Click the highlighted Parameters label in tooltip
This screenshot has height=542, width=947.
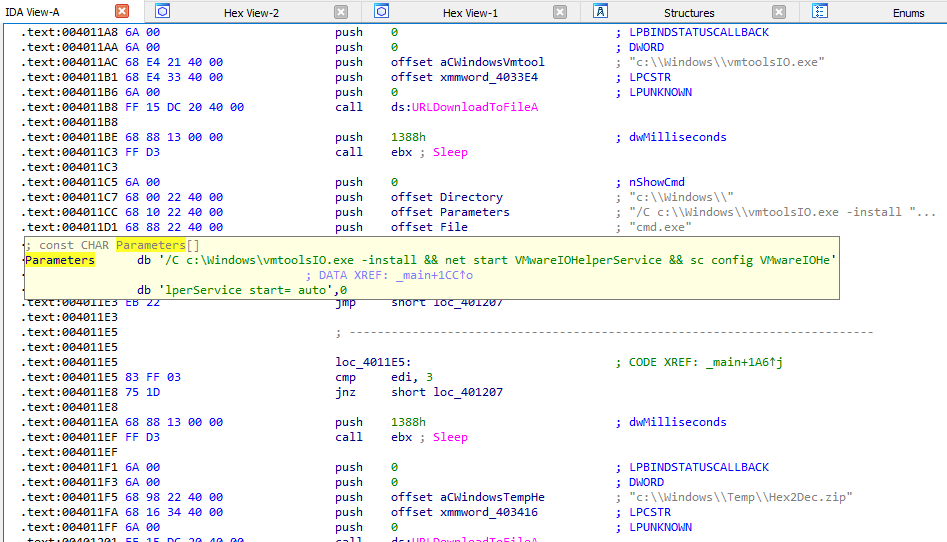(x=60, y=260)
